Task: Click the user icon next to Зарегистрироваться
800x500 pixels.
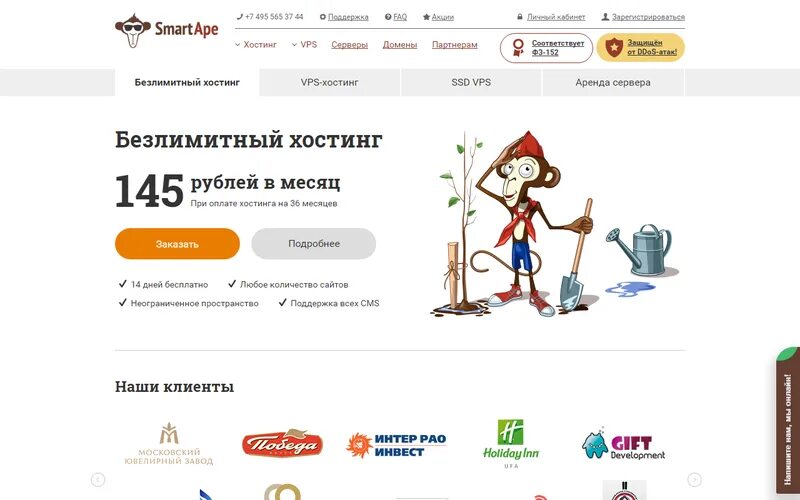Action: pyautogui.click(x=605, y=17)
